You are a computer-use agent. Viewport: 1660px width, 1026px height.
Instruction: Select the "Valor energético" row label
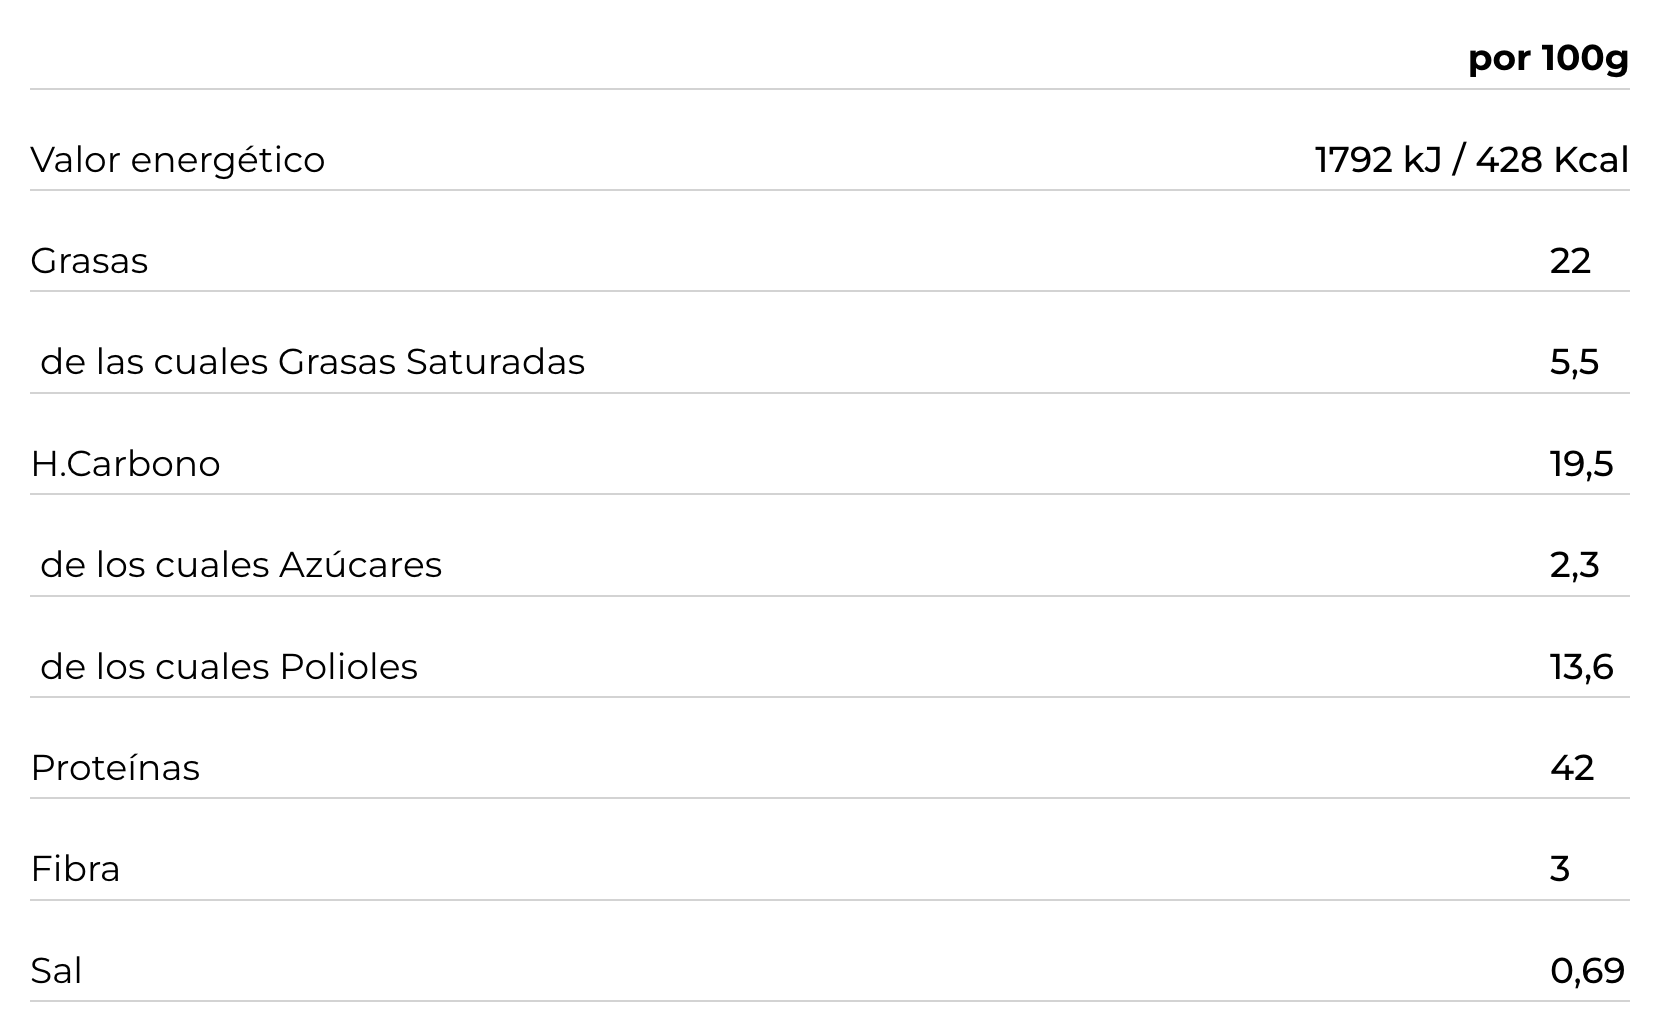click(x=178, y=160)
